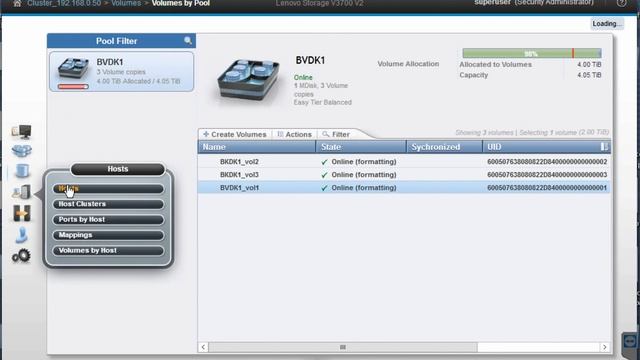This screenshot has height=360, width=640.
Task: Open the Actions menu
Action: click(x=294, y=134)
